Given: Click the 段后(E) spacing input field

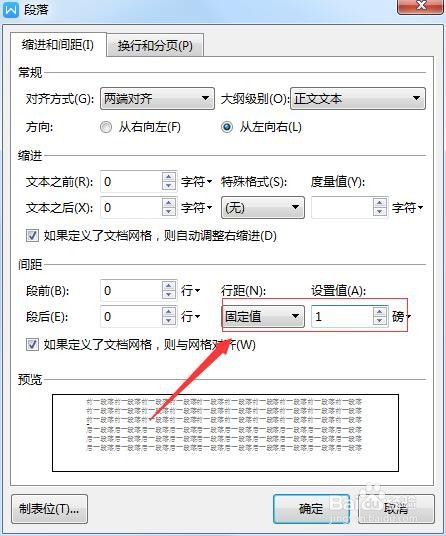Looking at the screenshot, I should 131,317.
